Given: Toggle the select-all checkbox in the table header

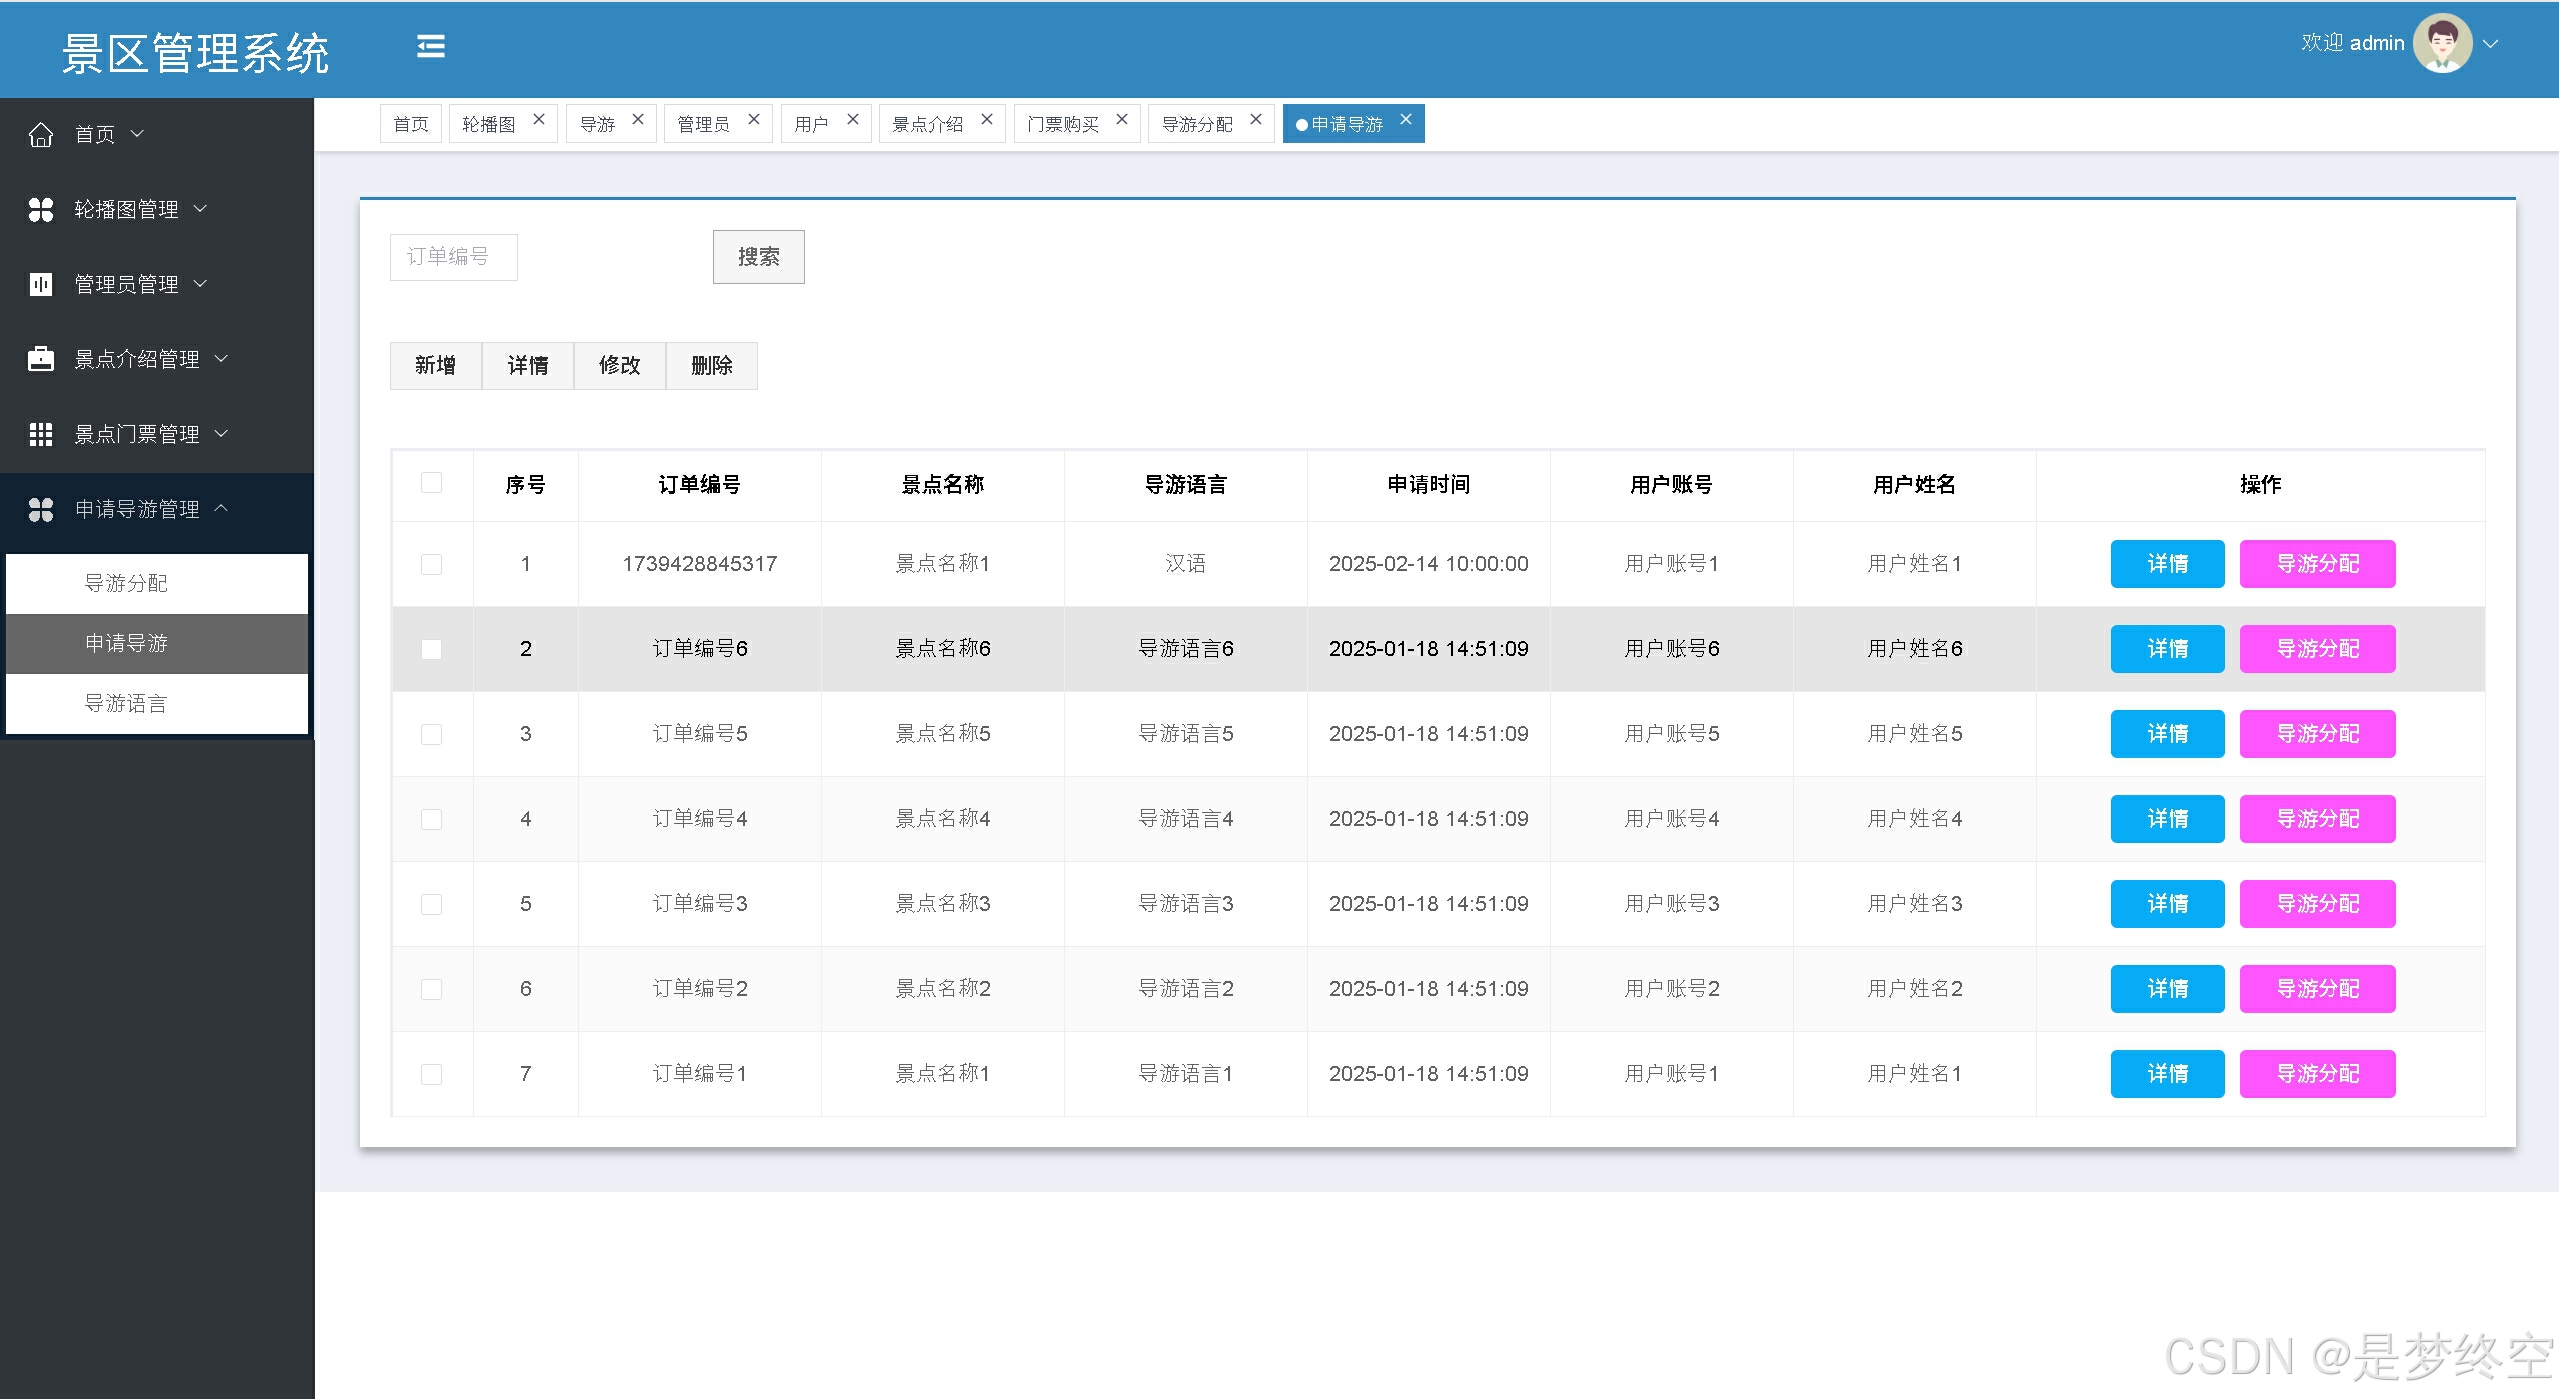Looking at the screenshot, I should [x=432, y=484].
